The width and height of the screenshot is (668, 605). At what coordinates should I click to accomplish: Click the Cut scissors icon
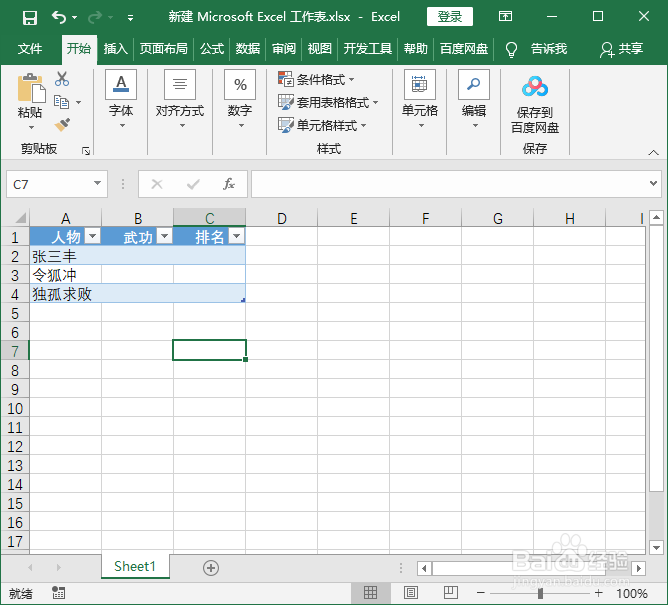(x=62, y=79)
